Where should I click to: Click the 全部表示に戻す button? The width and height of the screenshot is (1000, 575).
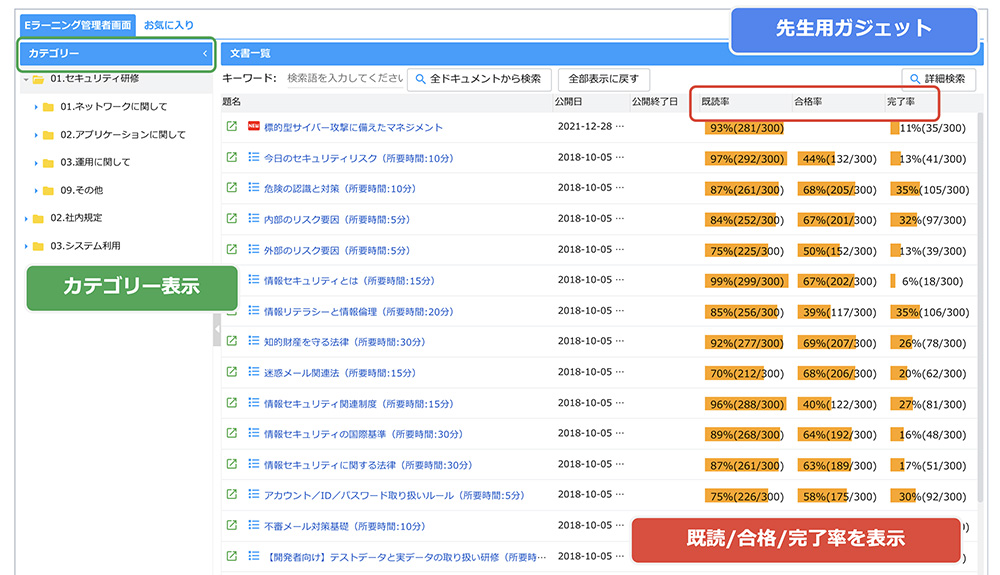point(604,79)
